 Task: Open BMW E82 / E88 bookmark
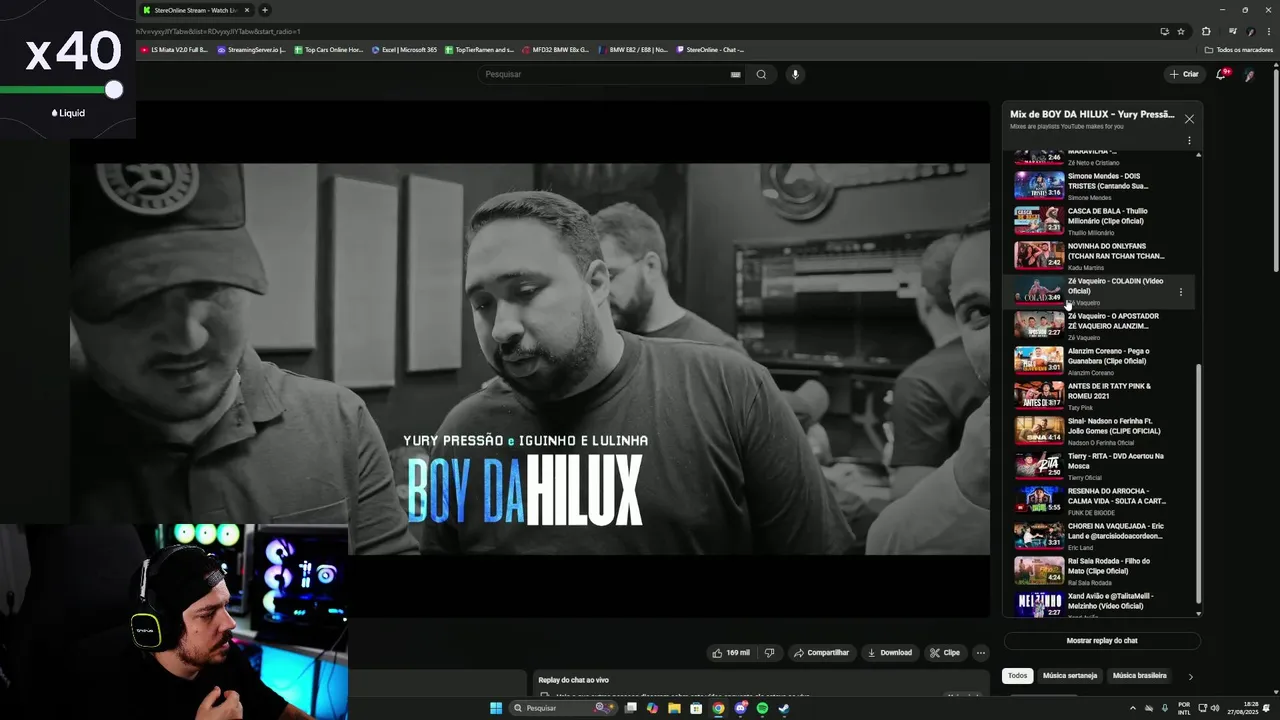click(x=633, y=49)
